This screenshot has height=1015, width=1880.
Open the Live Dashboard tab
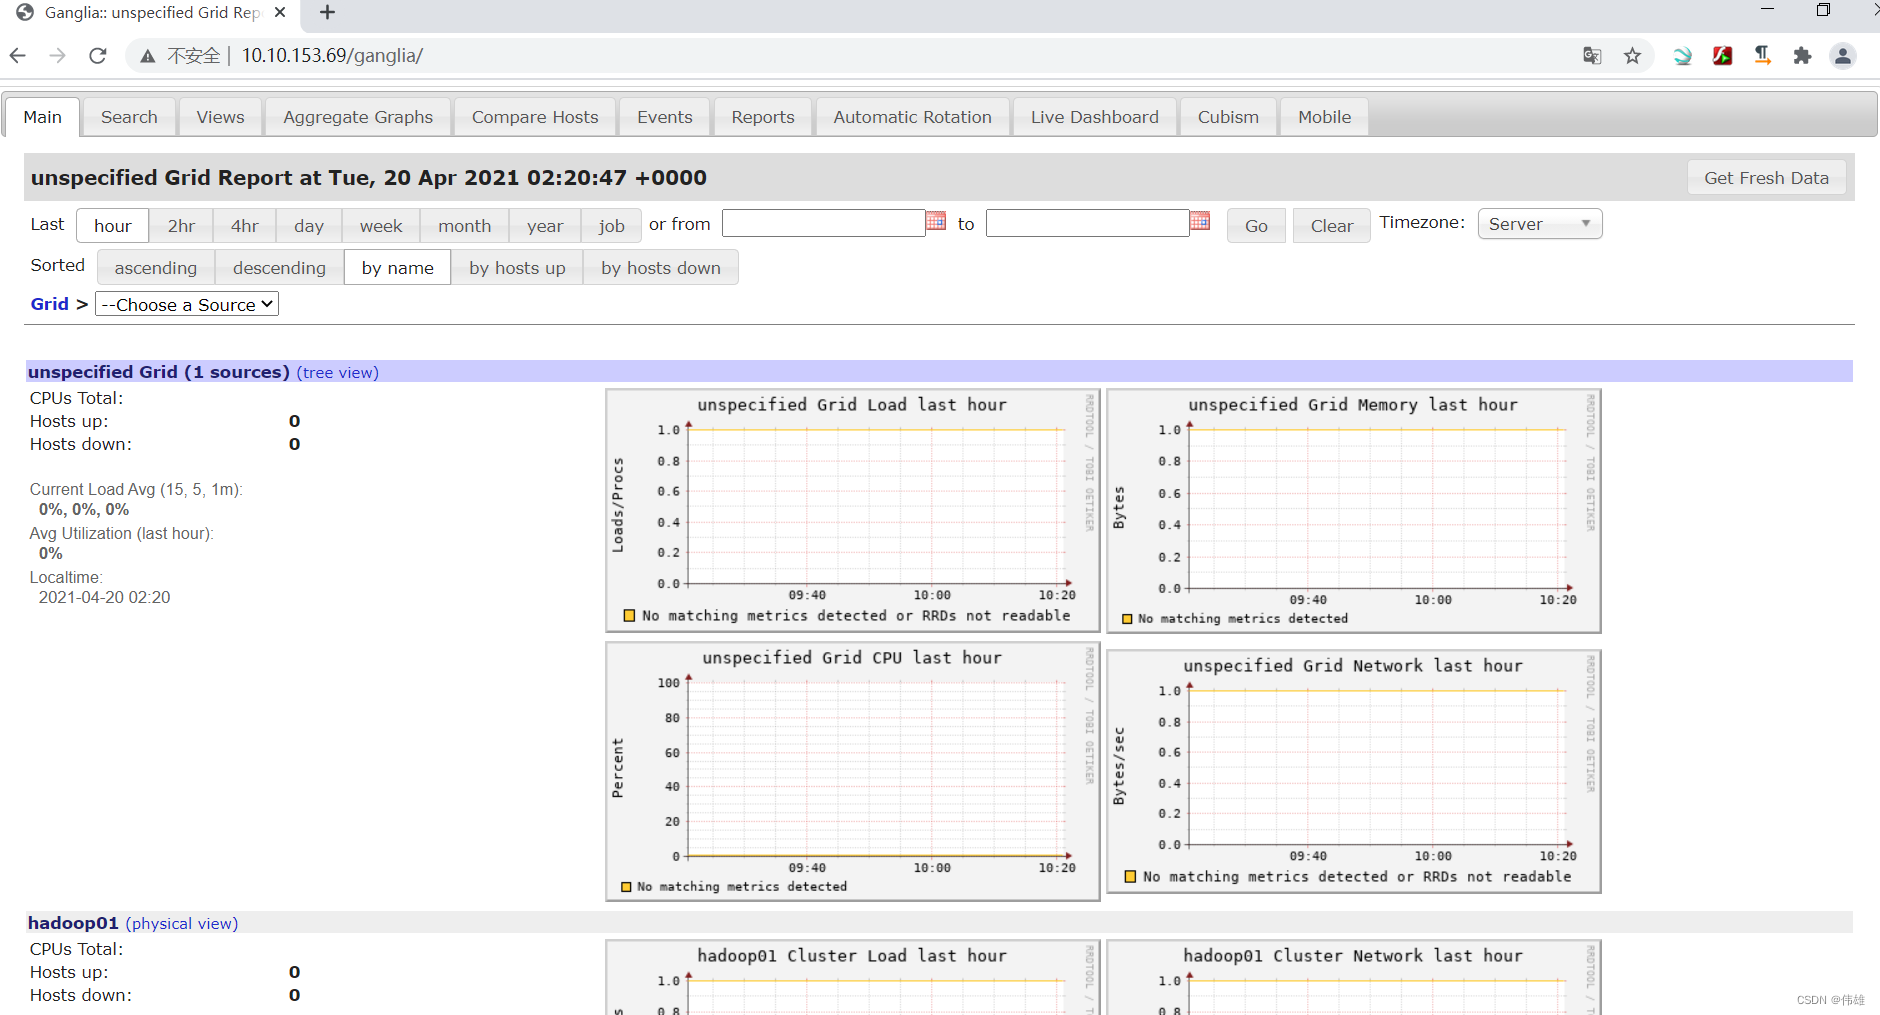[1095, 117]
